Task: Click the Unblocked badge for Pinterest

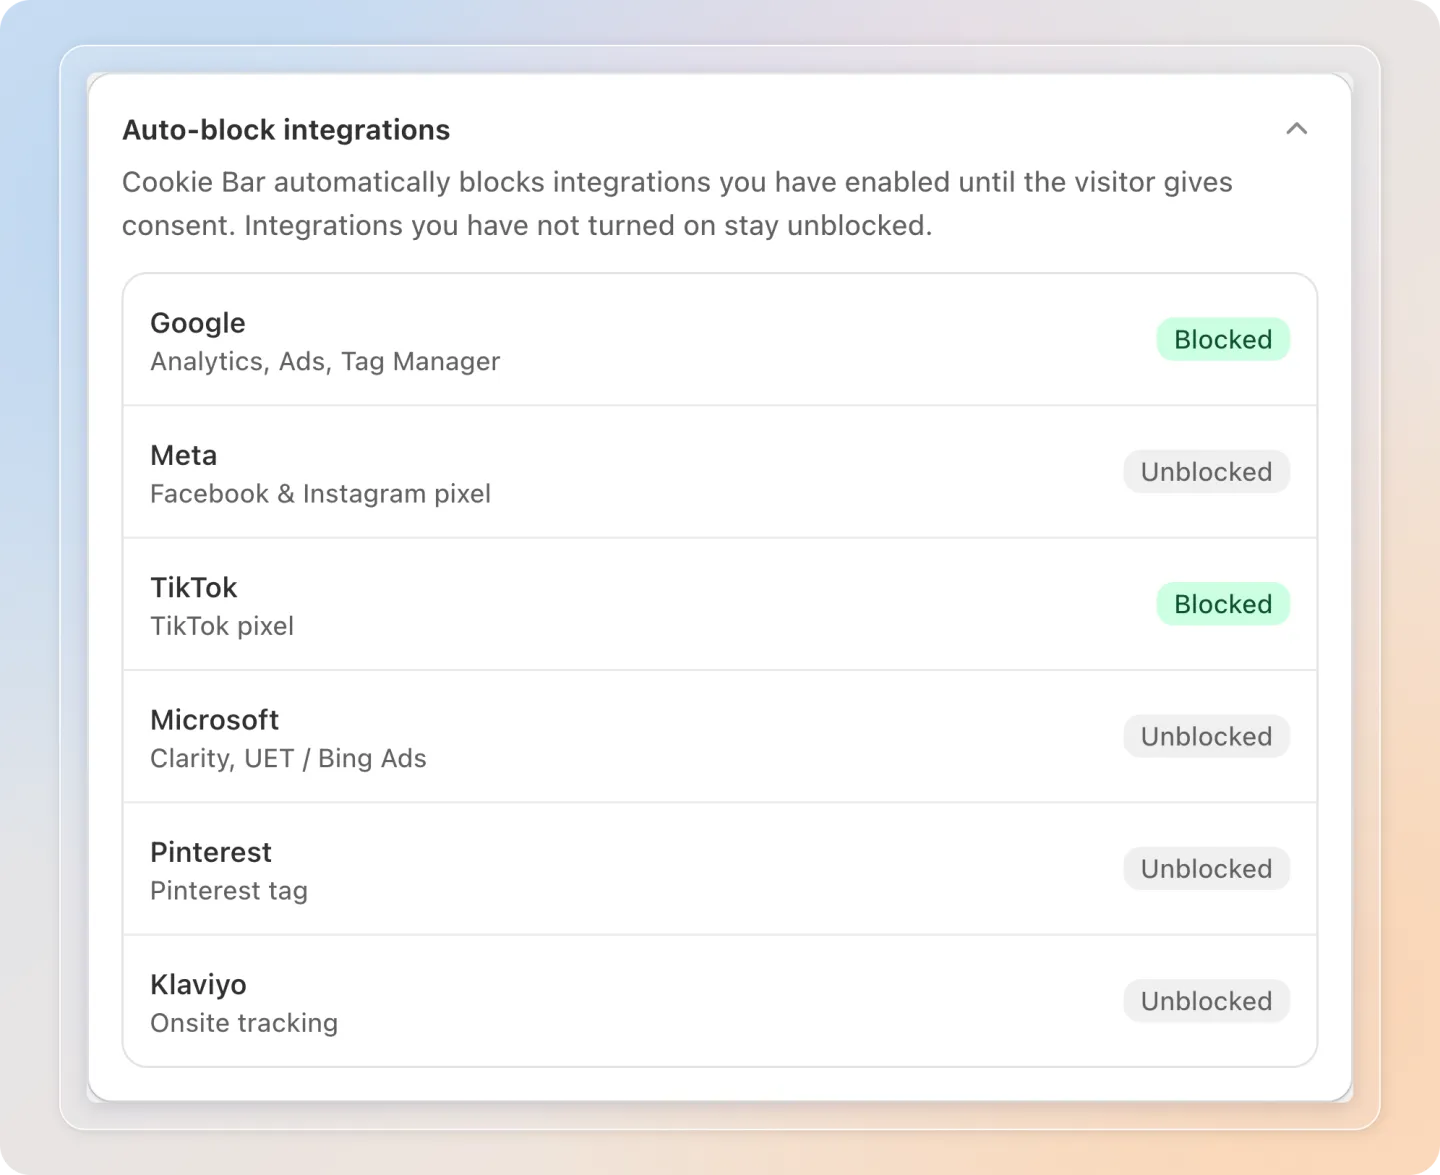Action: [1206, 869]
